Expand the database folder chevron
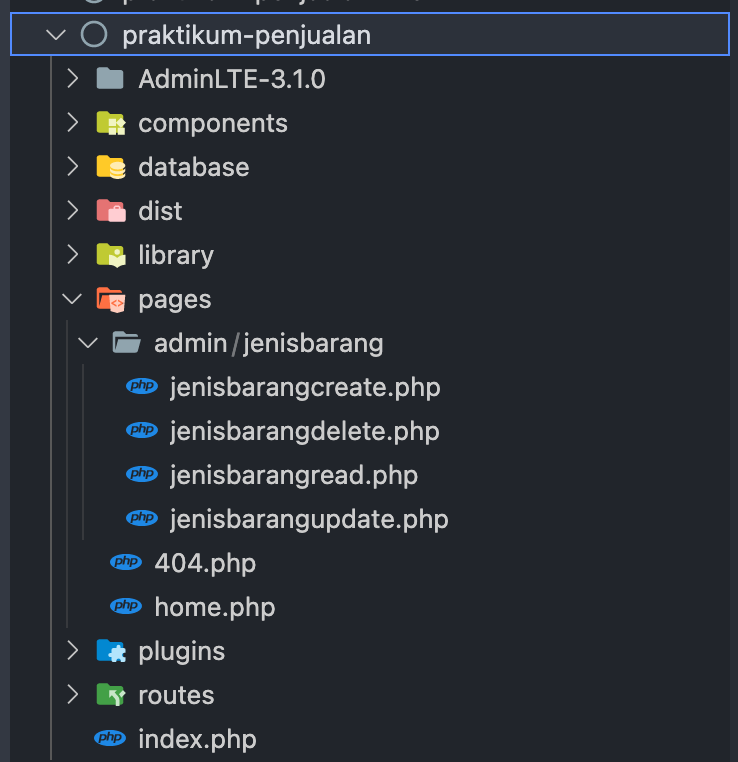 tap(73, 167)
